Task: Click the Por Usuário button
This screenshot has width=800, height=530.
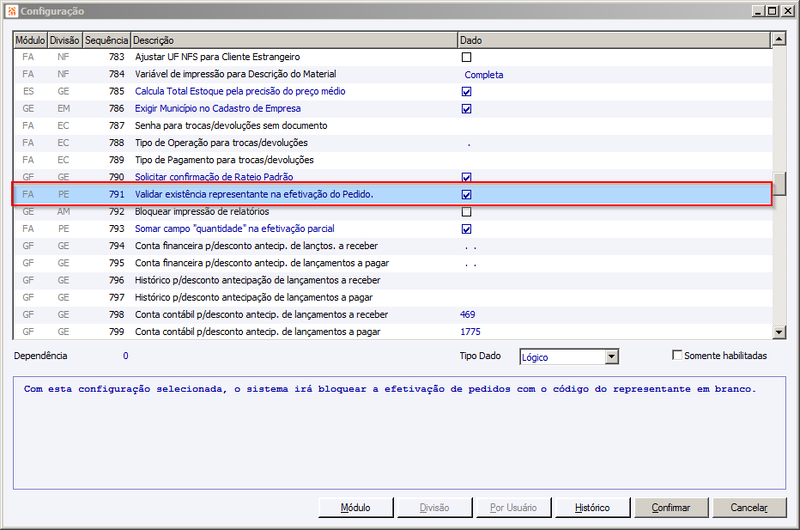Action: click(x=513, y=508)
